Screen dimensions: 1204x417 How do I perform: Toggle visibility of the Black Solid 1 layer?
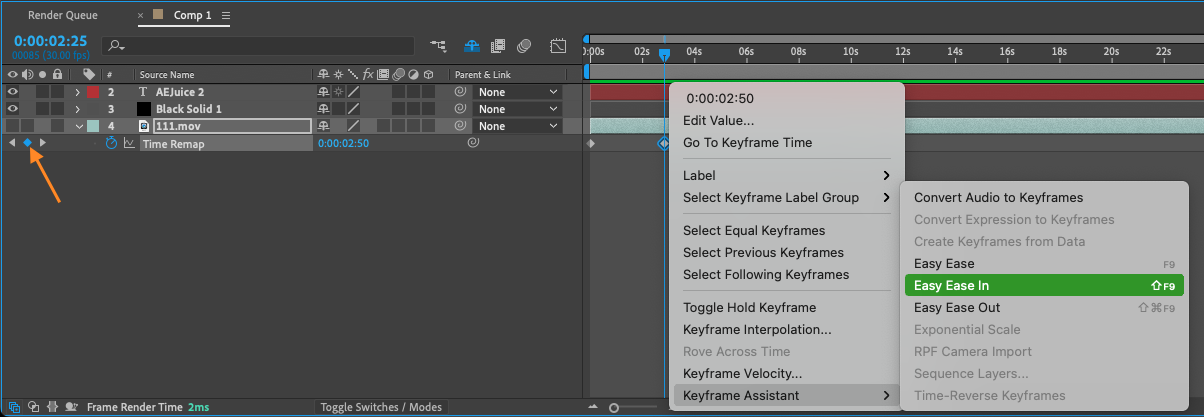point(13,109)
